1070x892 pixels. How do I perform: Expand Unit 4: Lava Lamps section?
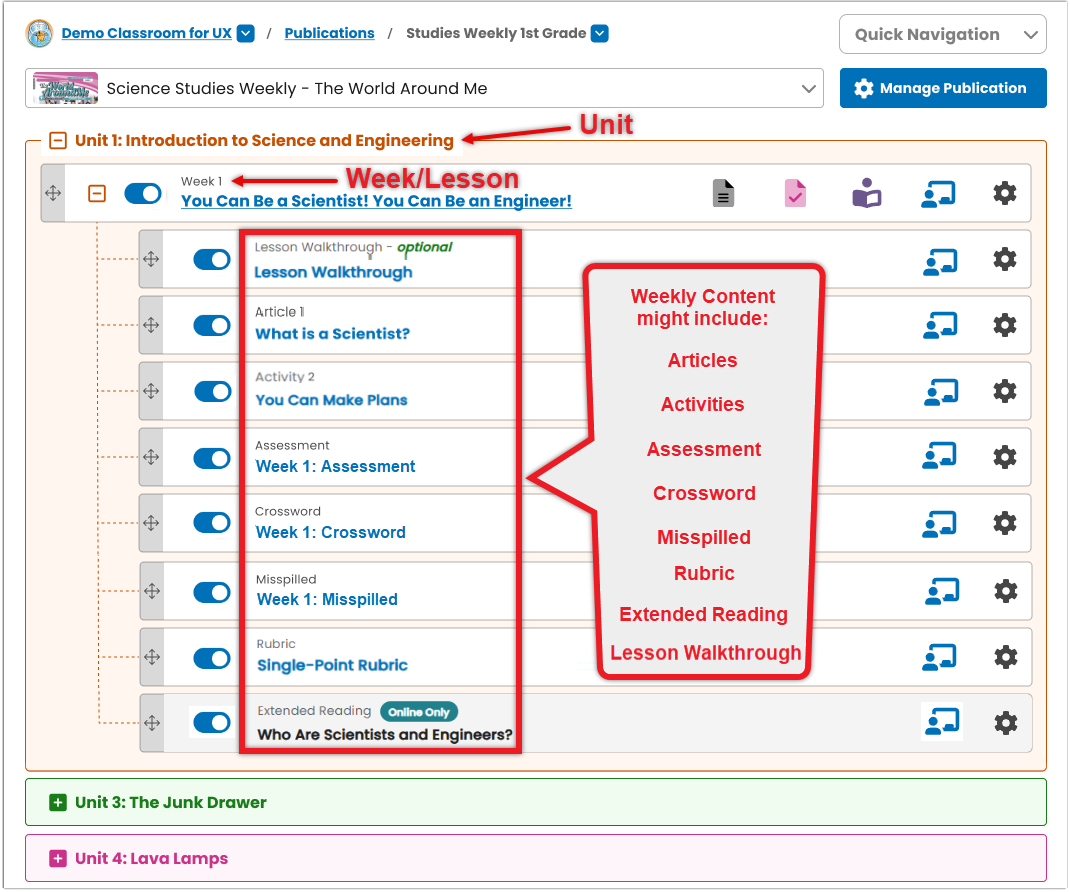[x=58, y=859]
